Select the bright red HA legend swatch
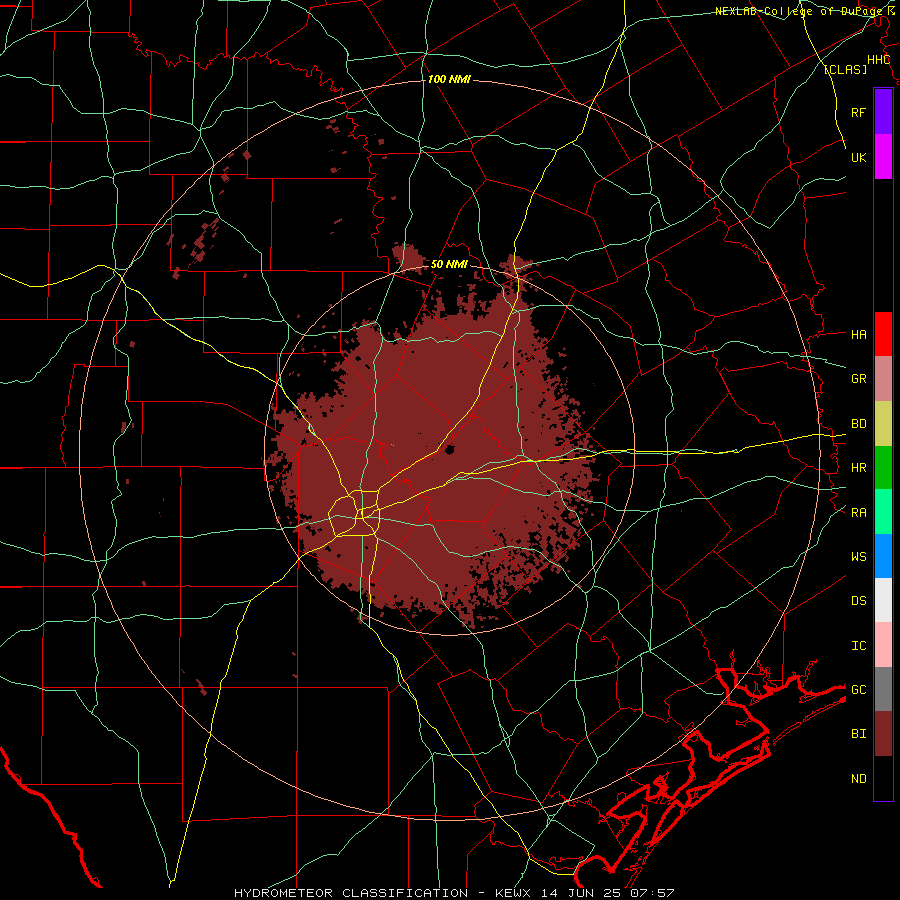Viewport: 900px width, 900px height. coord(883,334)
